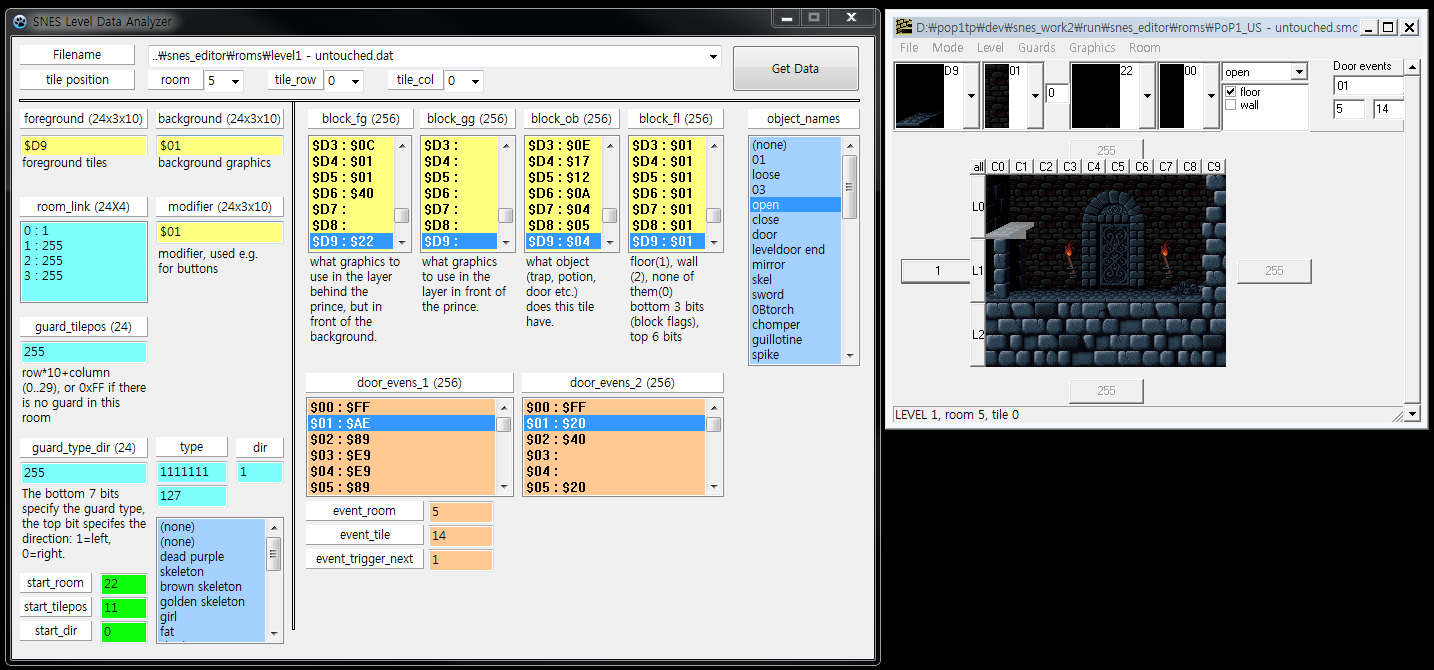Image resolution: width=1434 pixels, height=670 pixels.
Task: Select 'mirror' in object_names list
Action: (x=795, y=265)
